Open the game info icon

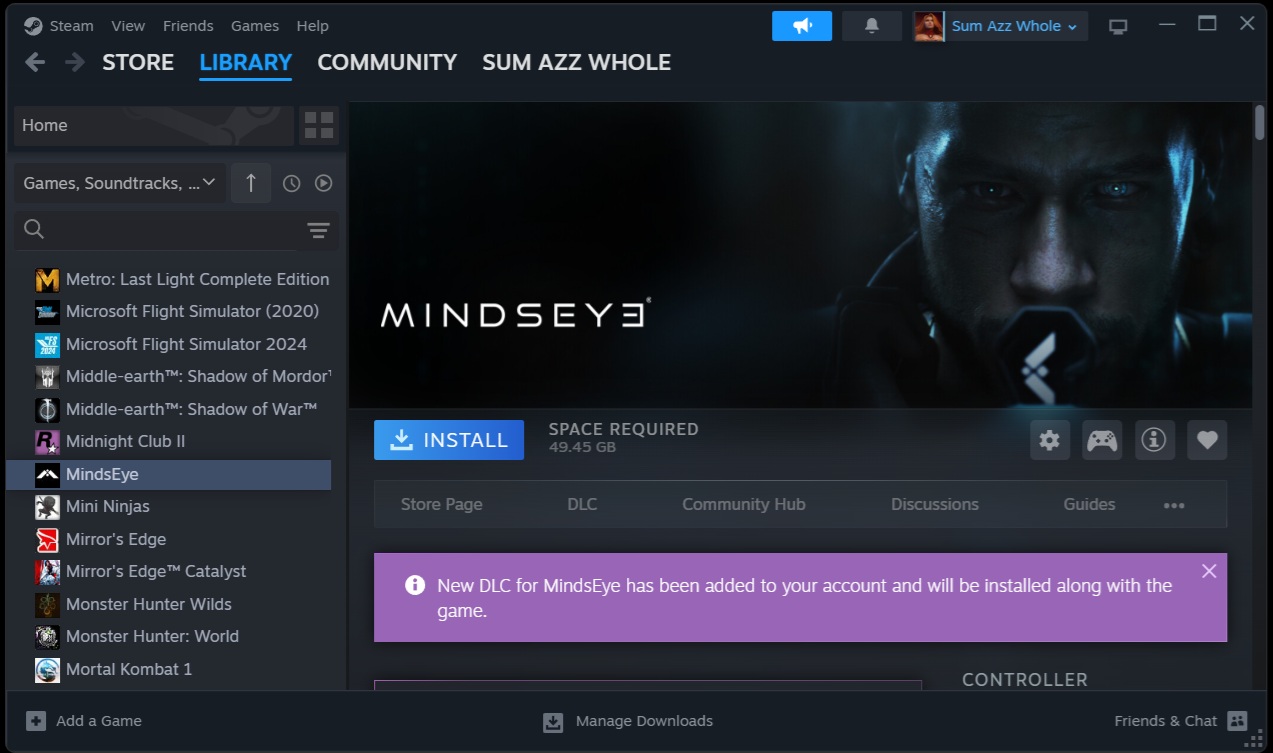tap(1154, 440)
